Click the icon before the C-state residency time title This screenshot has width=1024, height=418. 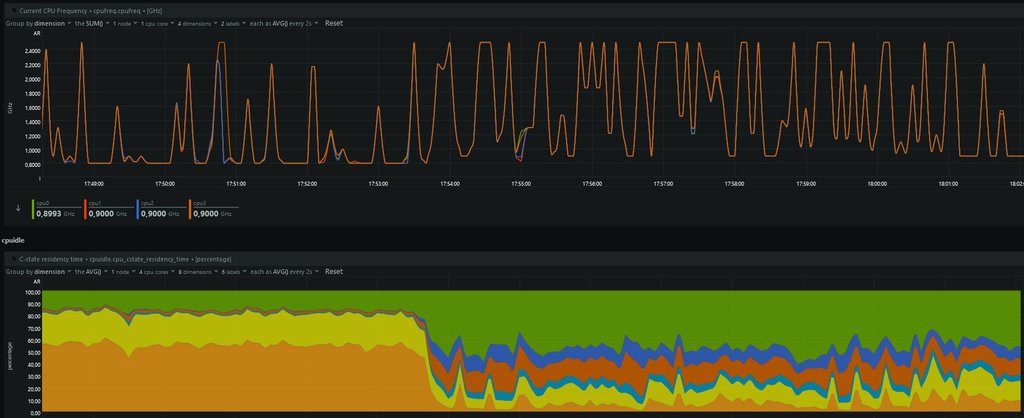pyautogui.click(x=11, y=259)
